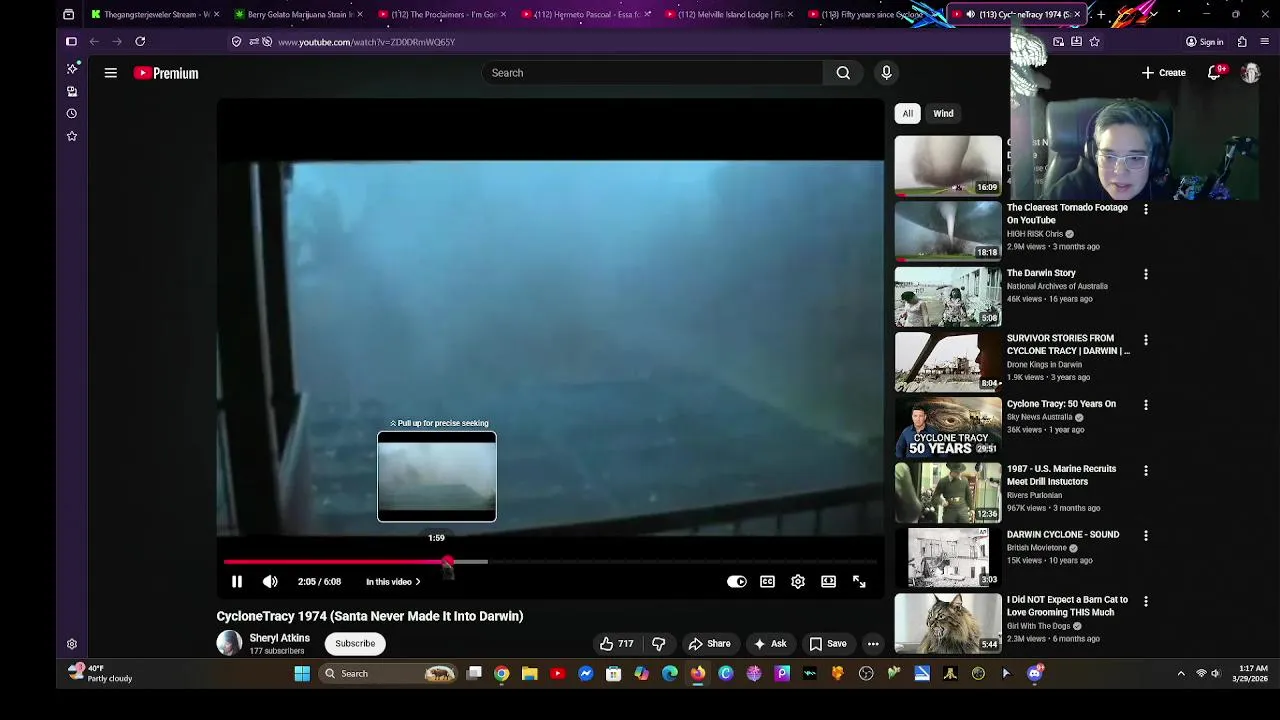
Task: Open 'SURVIVOR STORIES FROM CYCLONE TRACY' video
Action: 1068,345
